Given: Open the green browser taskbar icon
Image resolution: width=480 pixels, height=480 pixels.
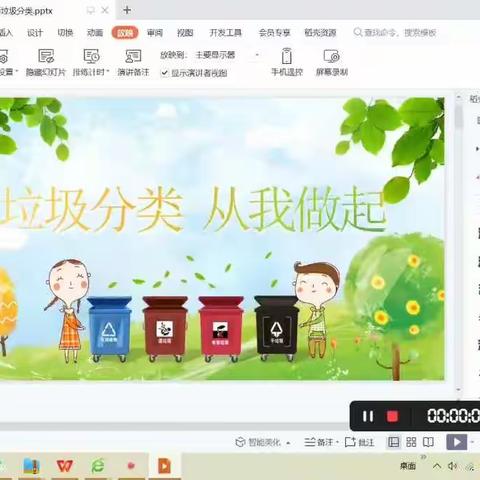Looking at the screenshot, I should 98,466.
